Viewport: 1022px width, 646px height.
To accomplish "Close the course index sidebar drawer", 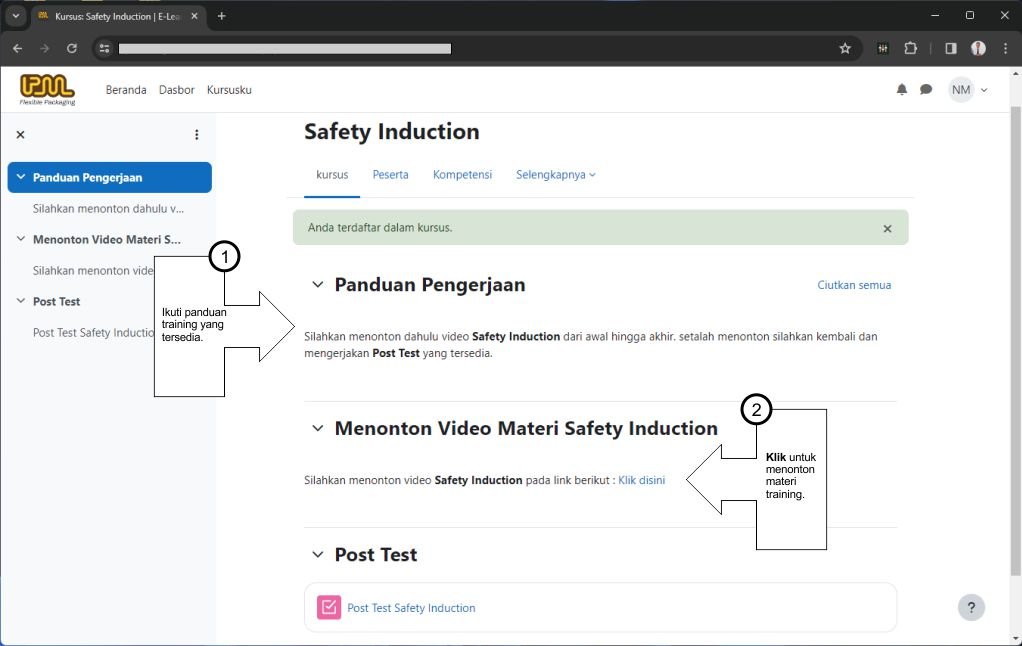I will tap(20, 135).
